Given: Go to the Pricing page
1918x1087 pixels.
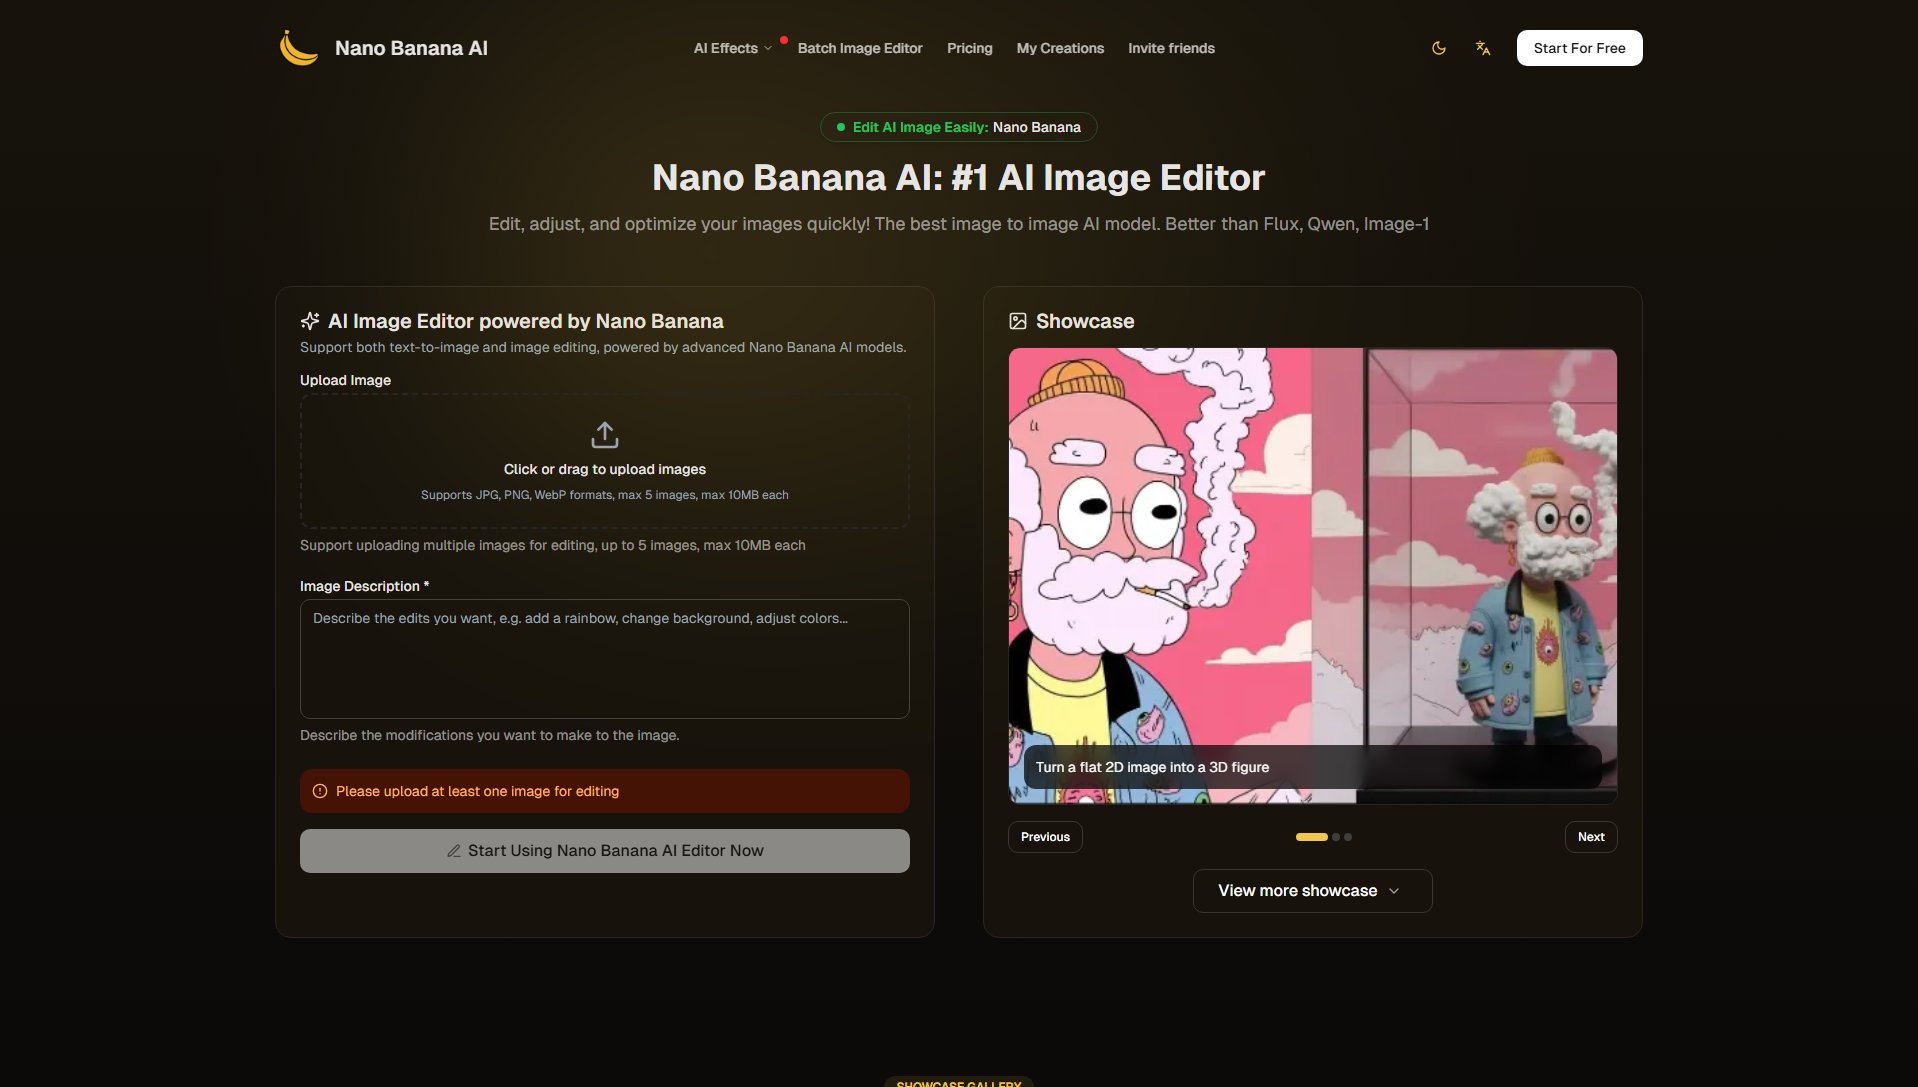Looking at the screenshot, I should pos(969,48).
